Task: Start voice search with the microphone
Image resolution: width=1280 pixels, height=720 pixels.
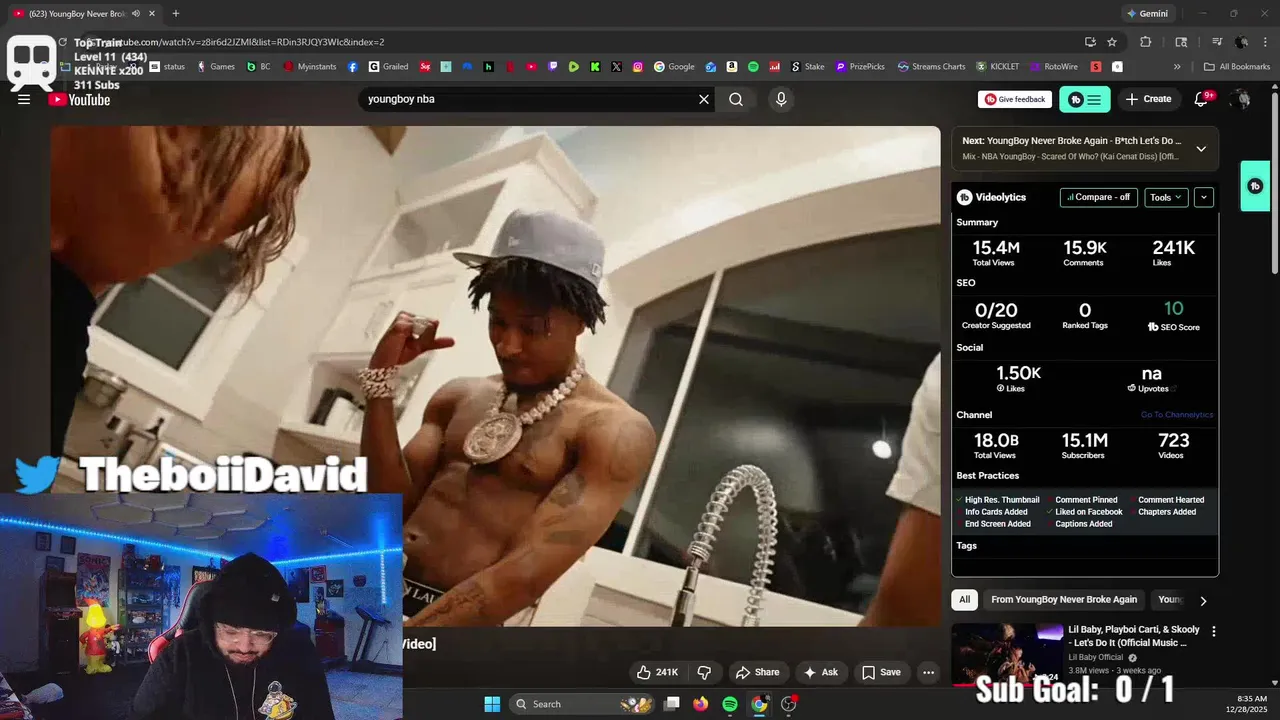Action: pyautogui.click(x=781, y=99)
